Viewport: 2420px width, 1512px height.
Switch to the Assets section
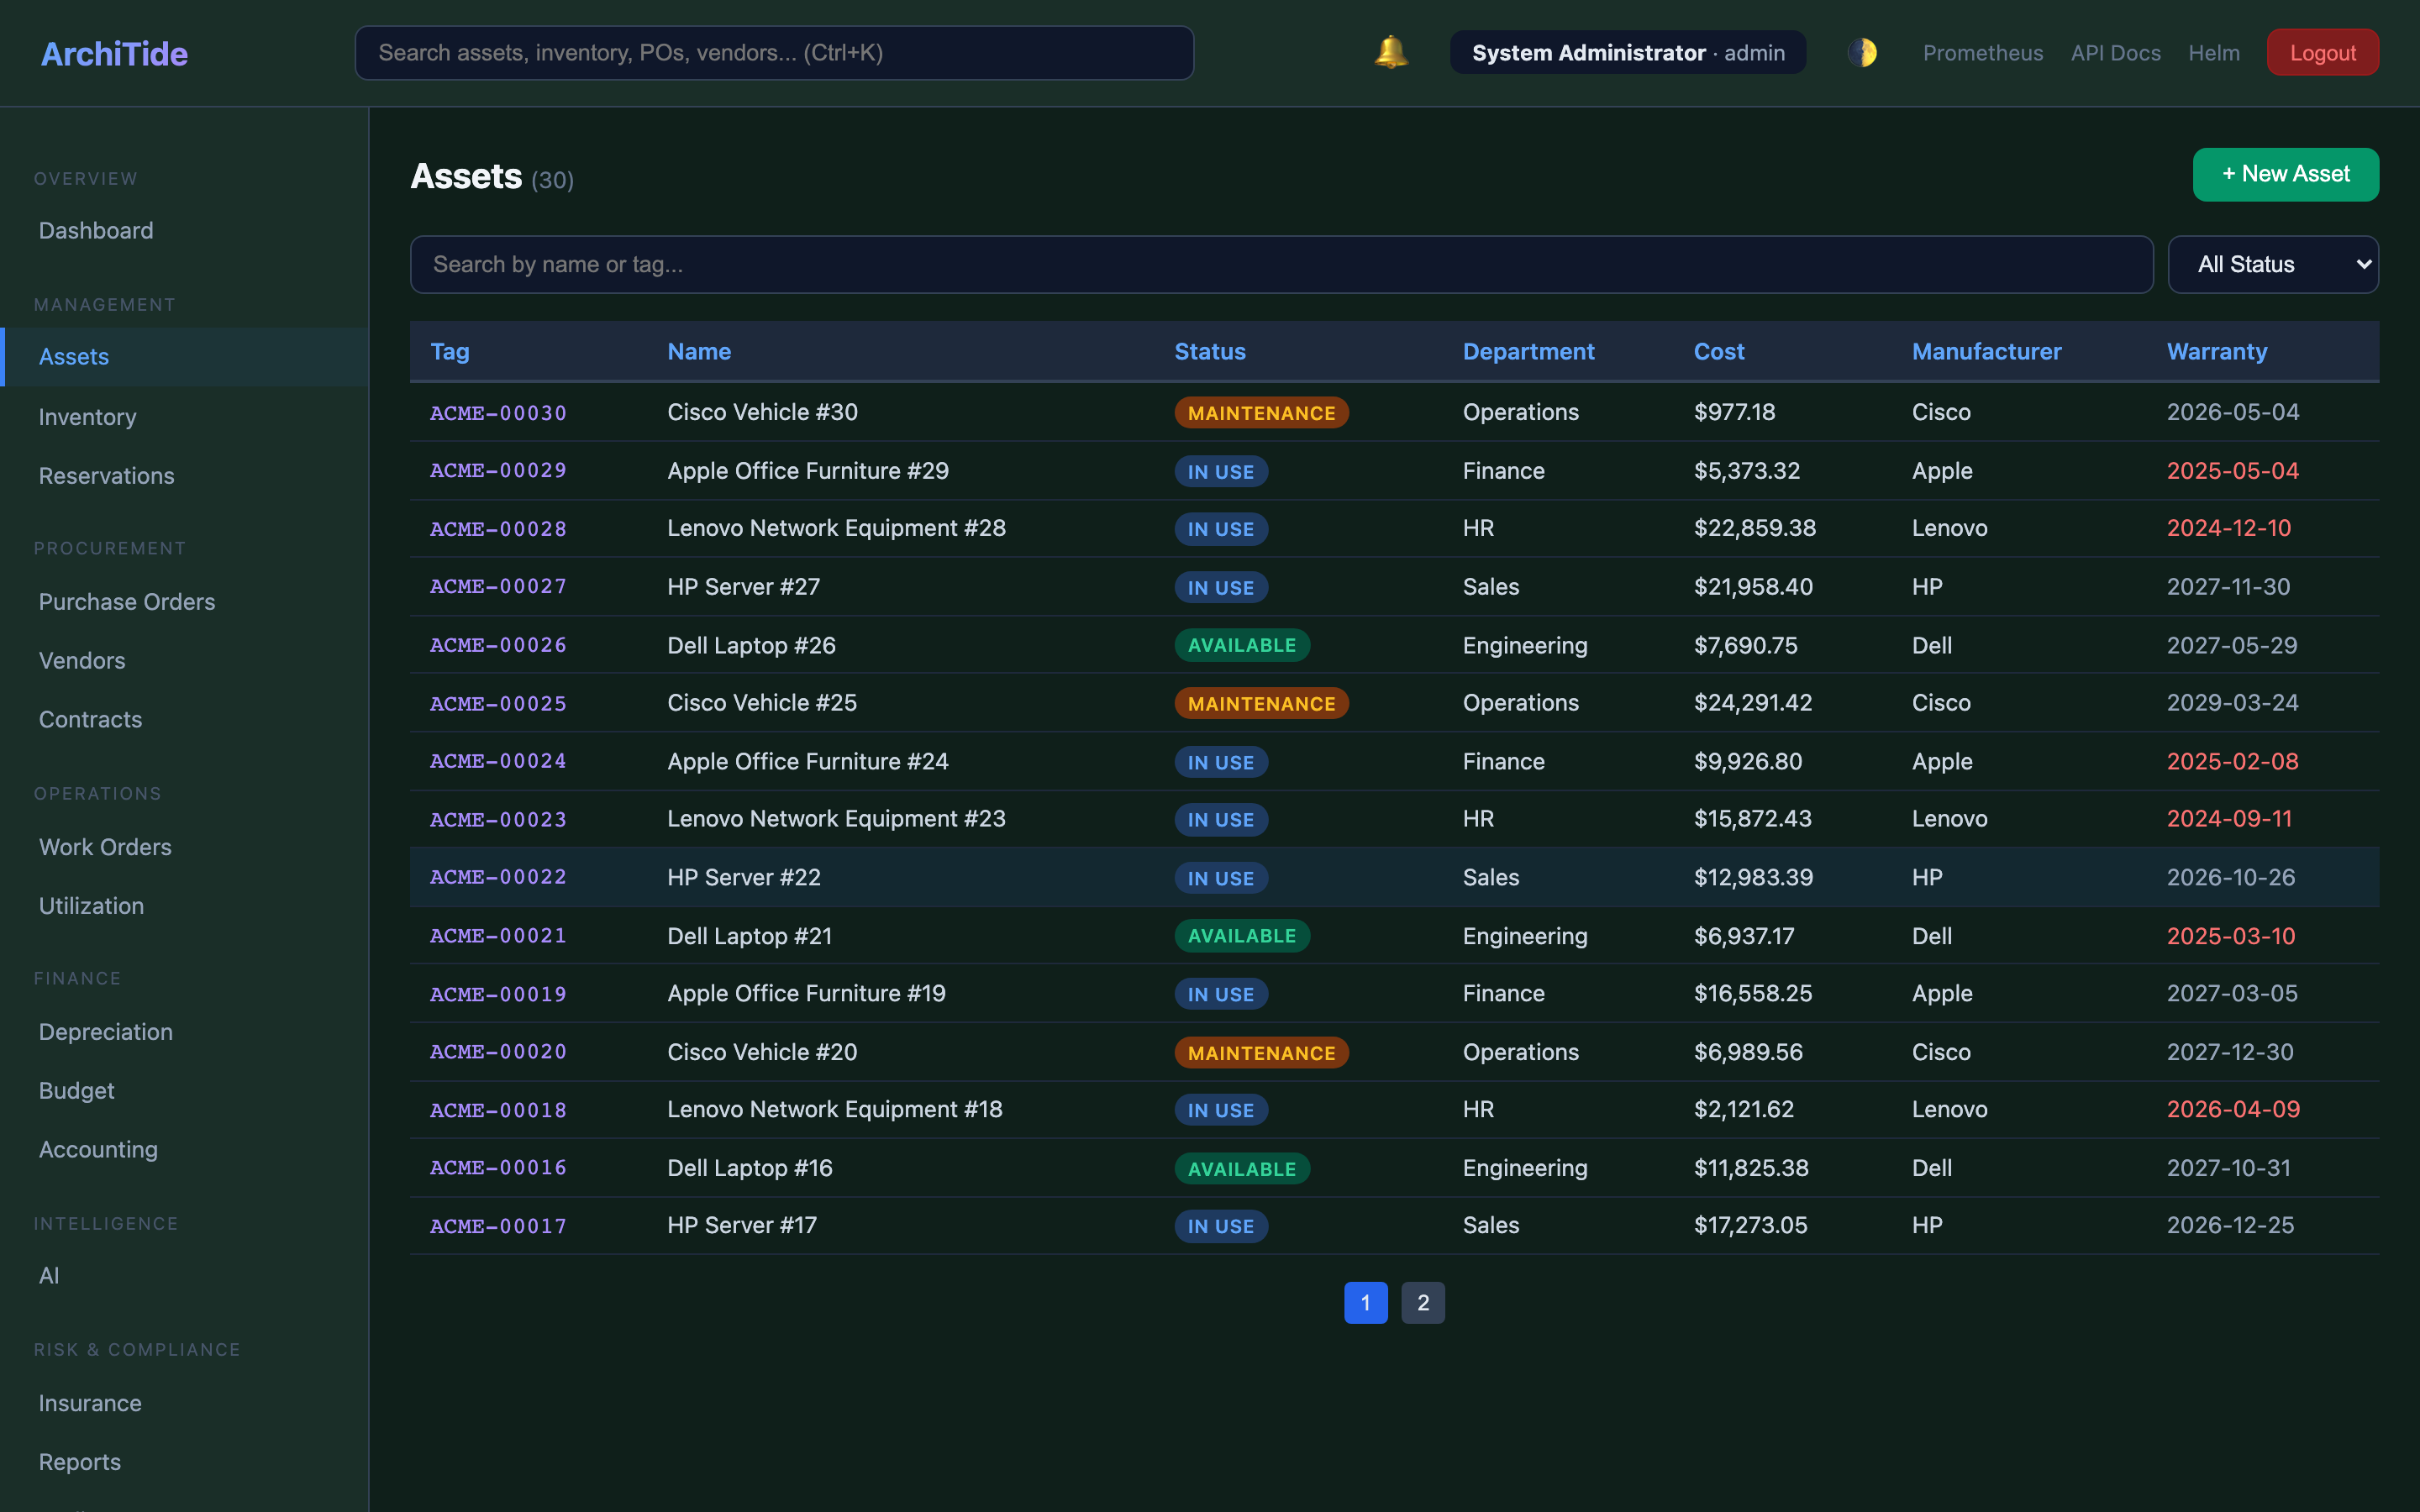pyautogui.click(x=73, y=356)
